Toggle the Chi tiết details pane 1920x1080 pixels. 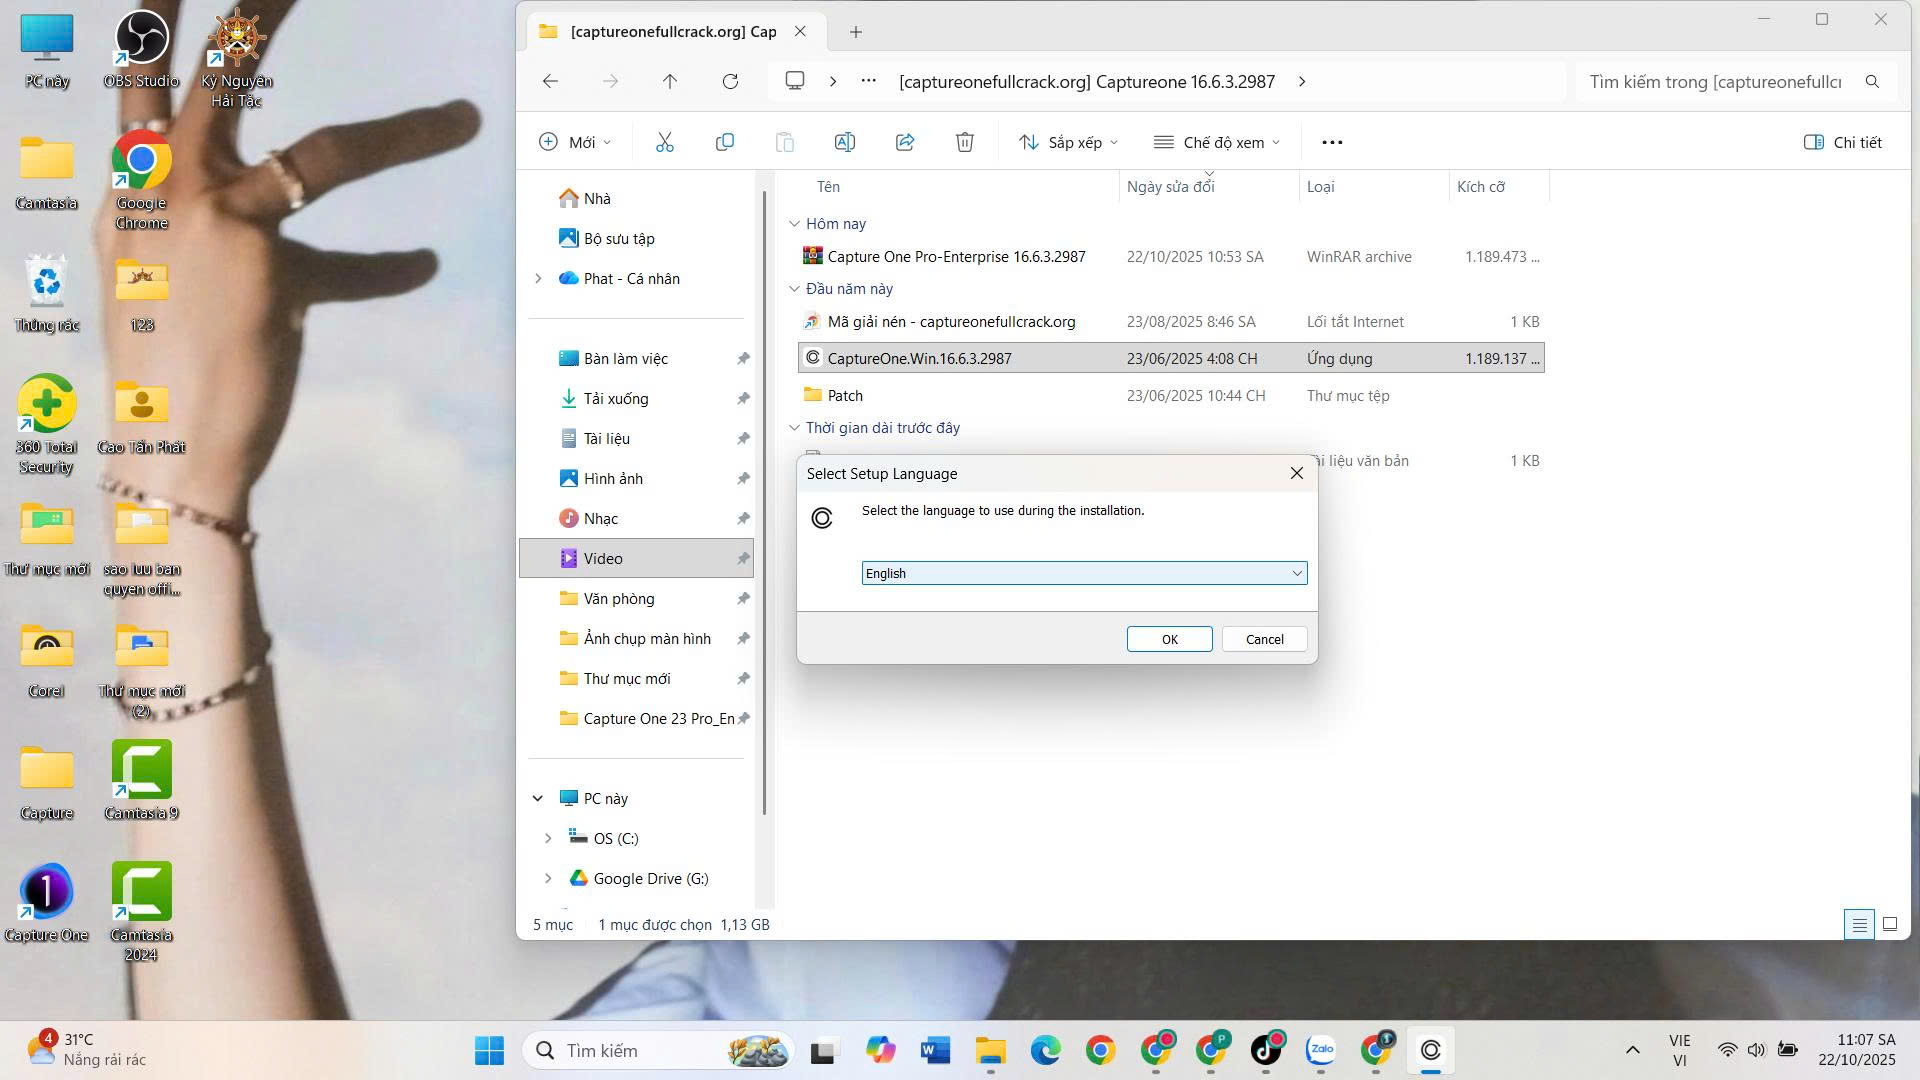click(1842, 142)
